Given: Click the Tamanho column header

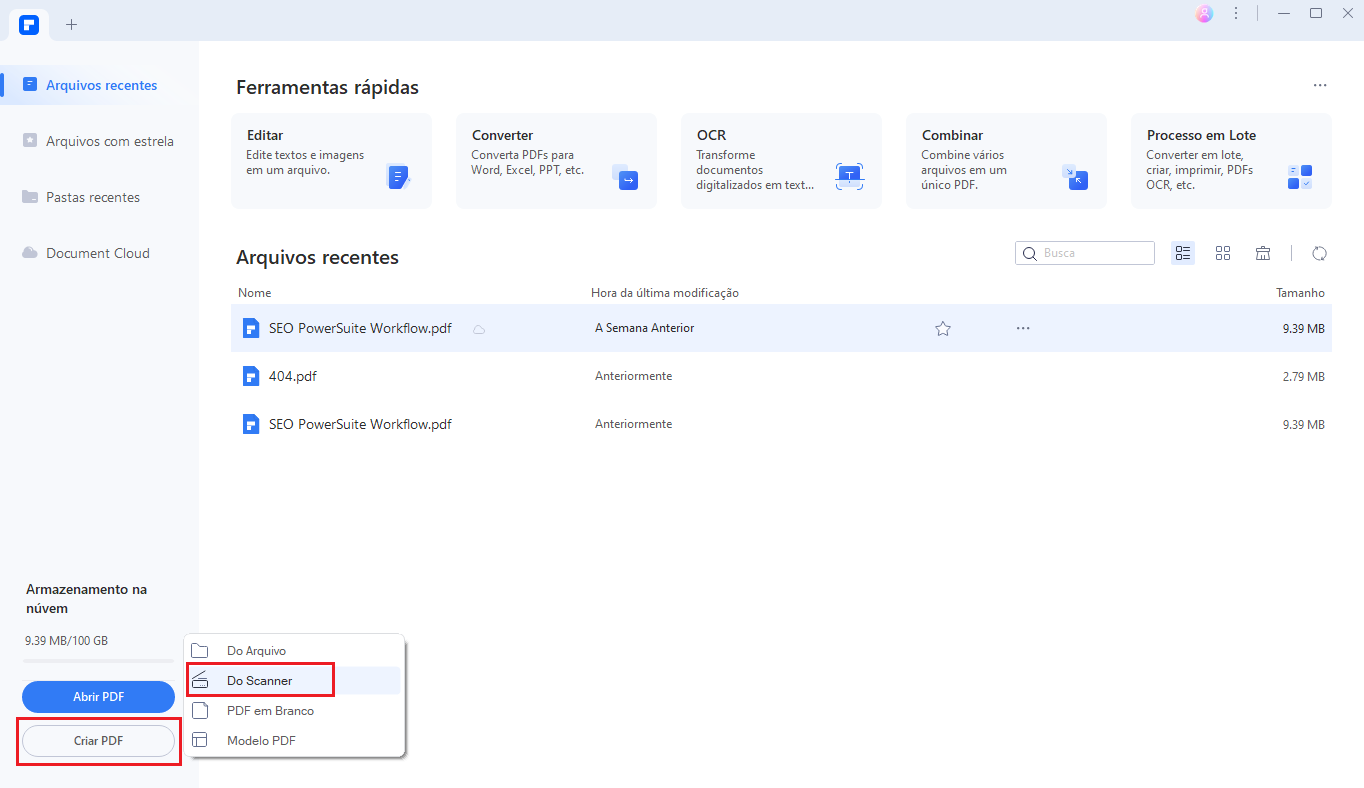Looking at the screenshot, I should 1300,293.
